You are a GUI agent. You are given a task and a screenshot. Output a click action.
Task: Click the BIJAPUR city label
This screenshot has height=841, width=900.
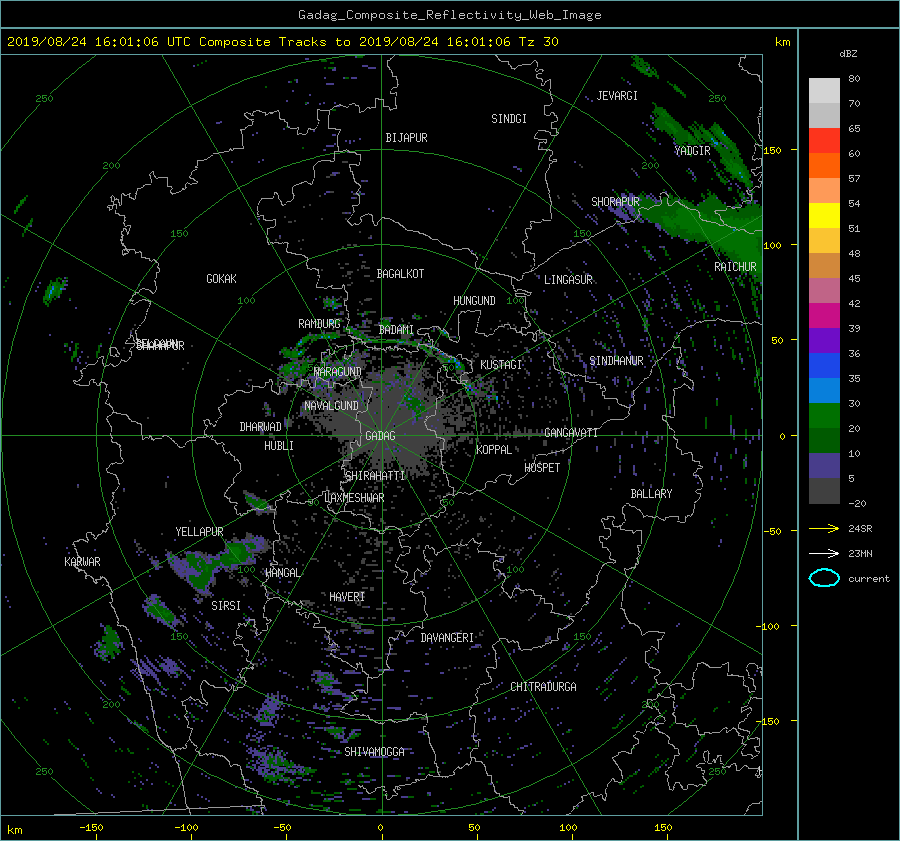coord(406,138)
